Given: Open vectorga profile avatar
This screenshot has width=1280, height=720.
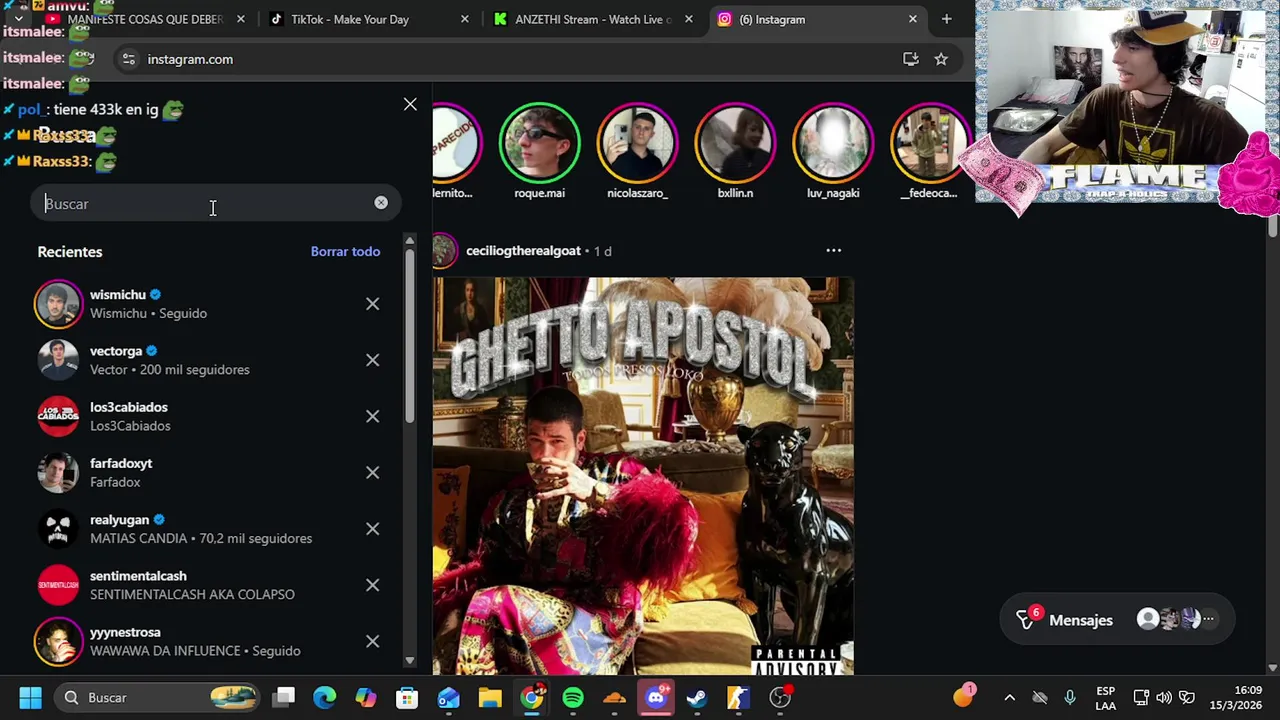Looking at the screenshot, I should [58, 360].
